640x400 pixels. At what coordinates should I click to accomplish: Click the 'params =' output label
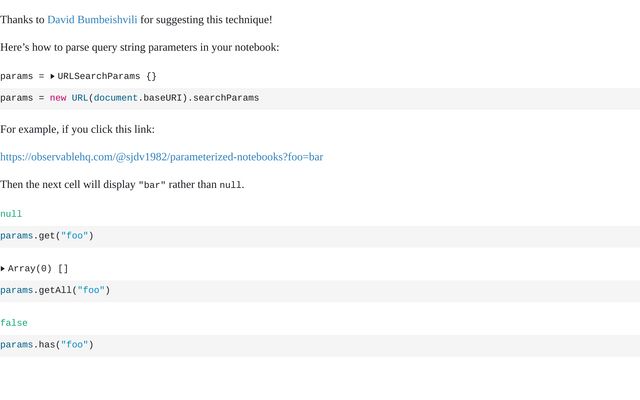(22, 76)
